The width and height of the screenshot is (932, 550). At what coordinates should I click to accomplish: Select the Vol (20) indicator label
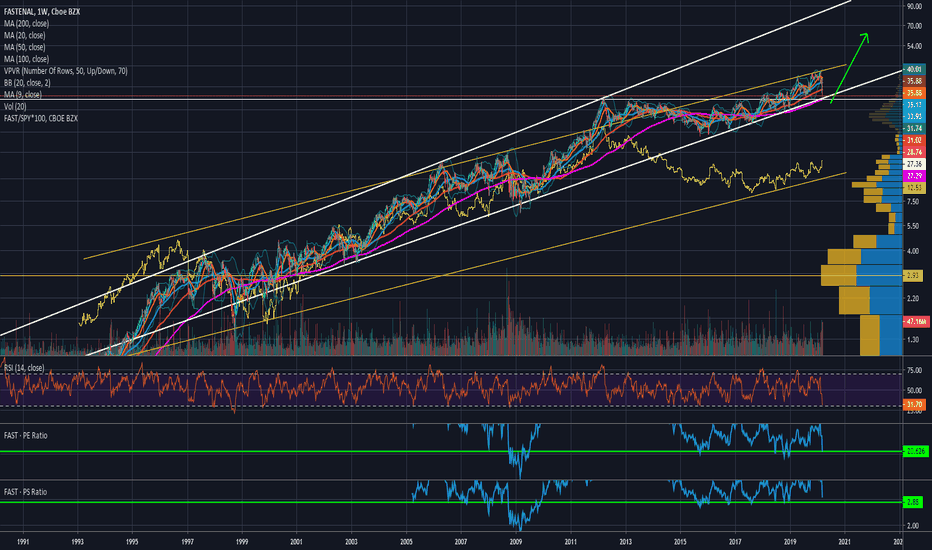tap(15, 106)
